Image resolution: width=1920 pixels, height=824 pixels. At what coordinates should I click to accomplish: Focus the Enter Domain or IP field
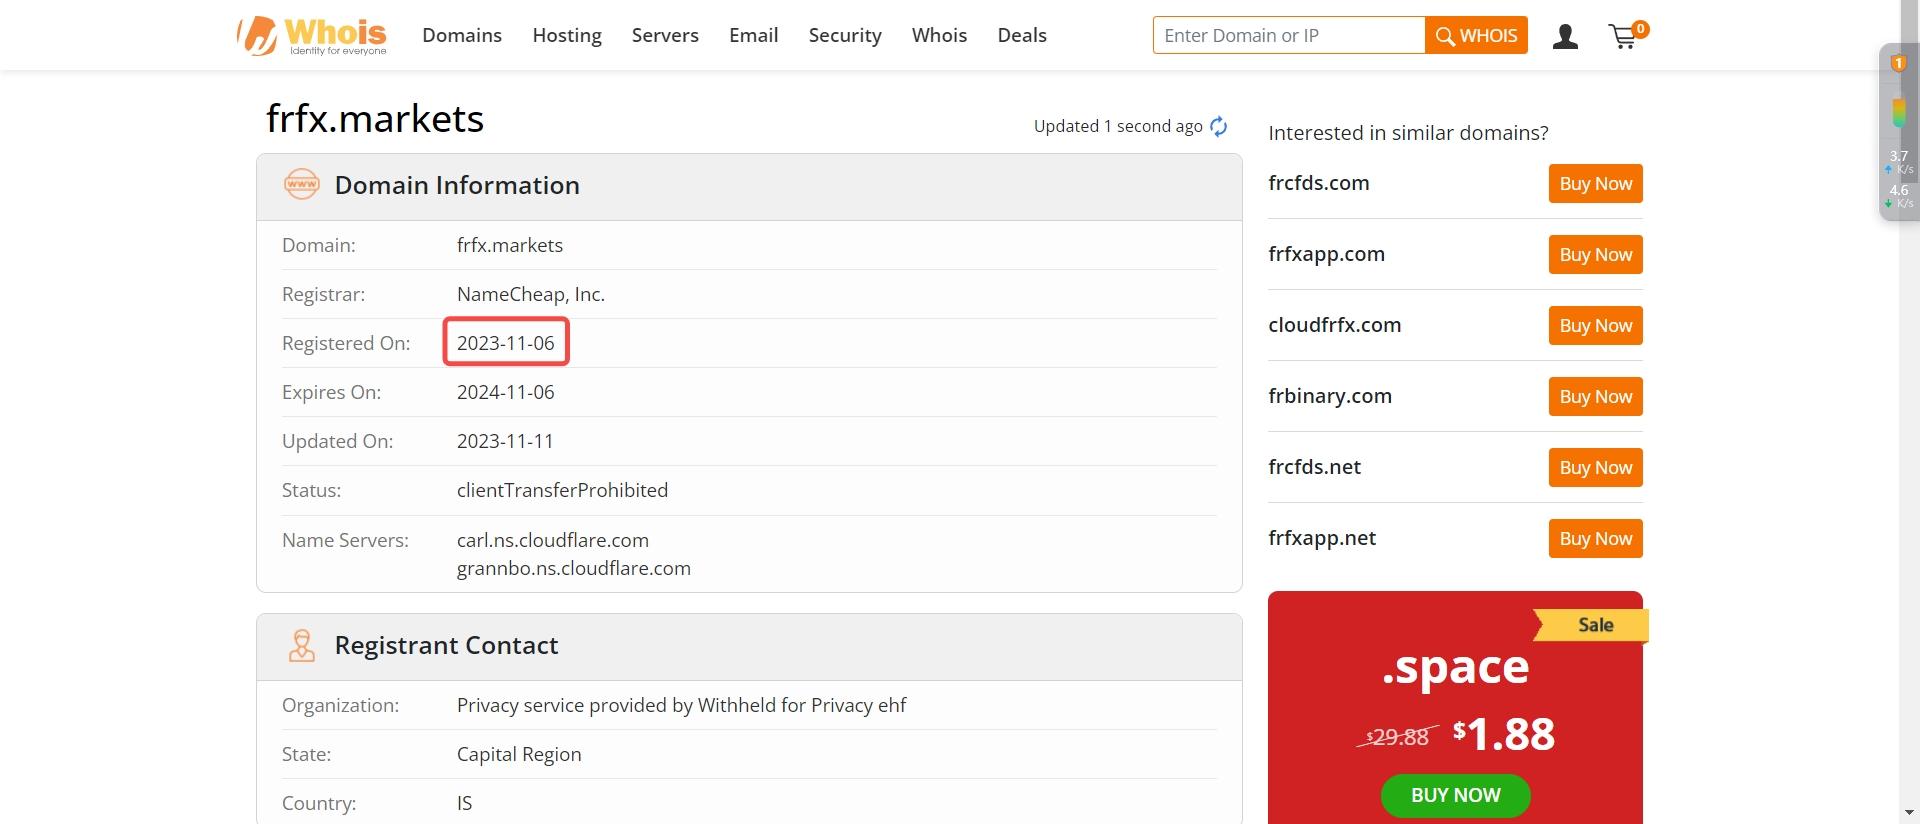tap(1289, 35)
